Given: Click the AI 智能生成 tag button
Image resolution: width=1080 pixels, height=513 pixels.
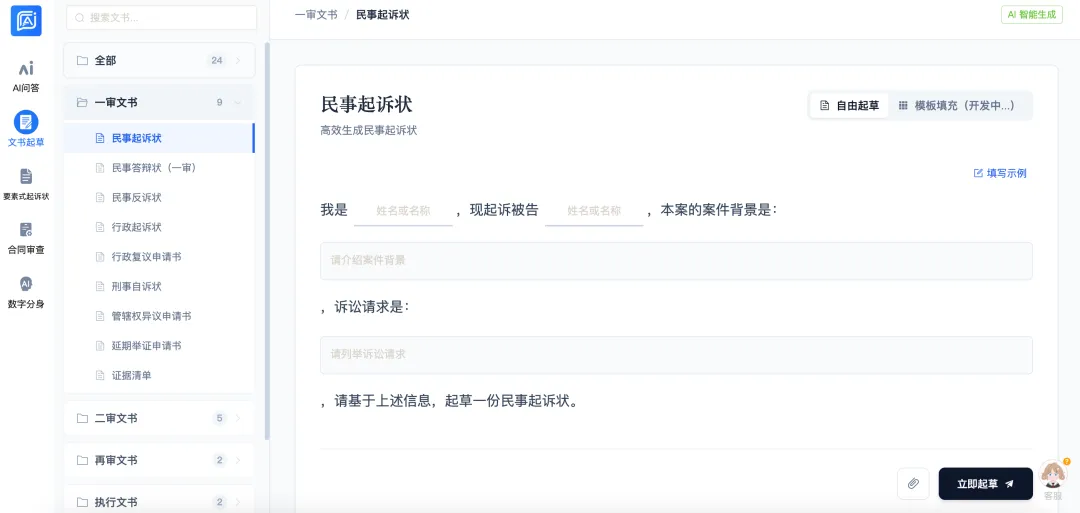Looking at the screenshot, I should point(1031,15).
